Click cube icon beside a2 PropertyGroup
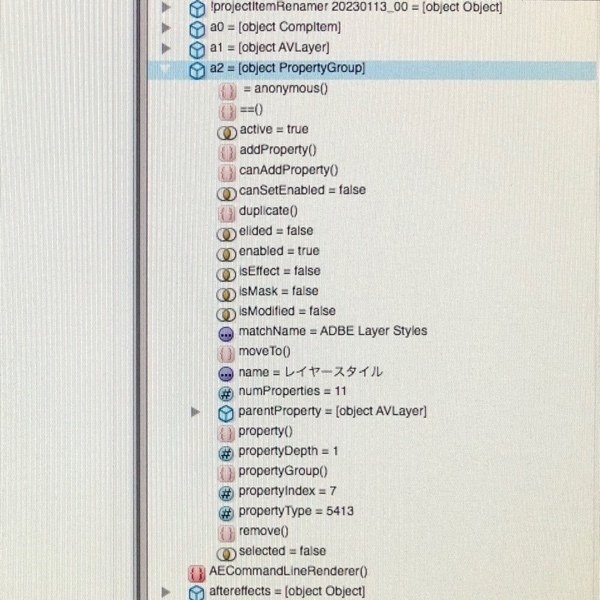600x600 pixels. point(197,71)
